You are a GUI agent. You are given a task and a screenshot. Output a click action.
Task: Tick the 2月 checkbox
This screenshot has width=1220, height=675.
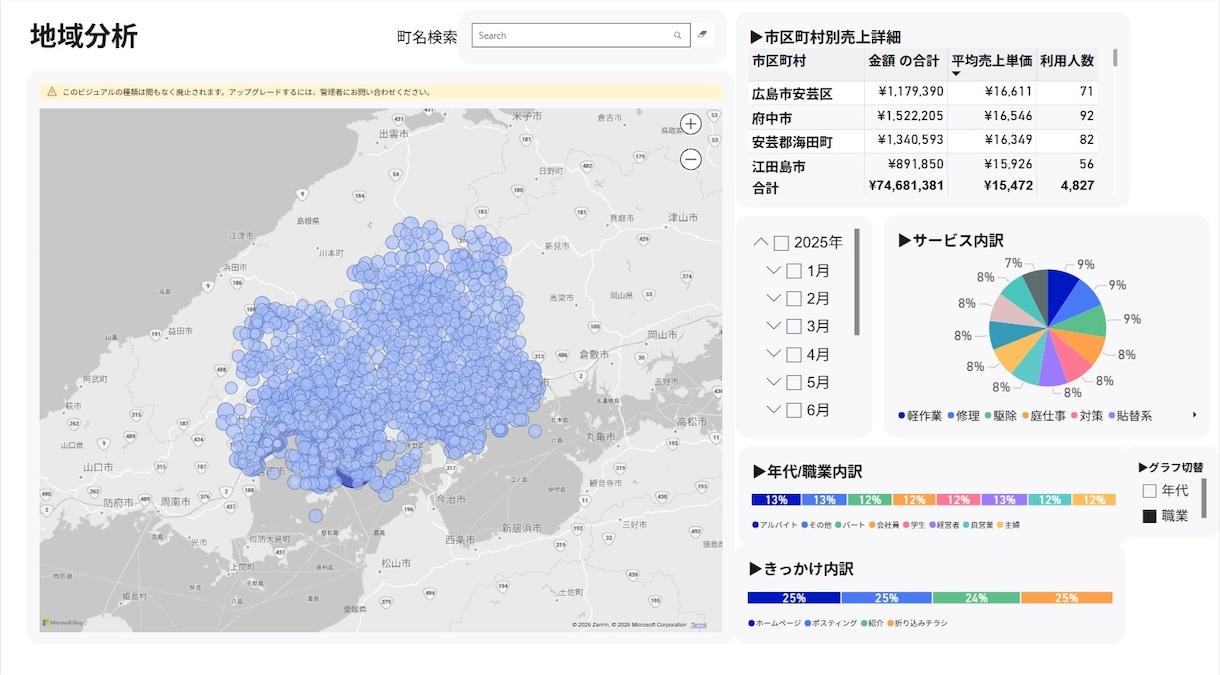(794, 298)
